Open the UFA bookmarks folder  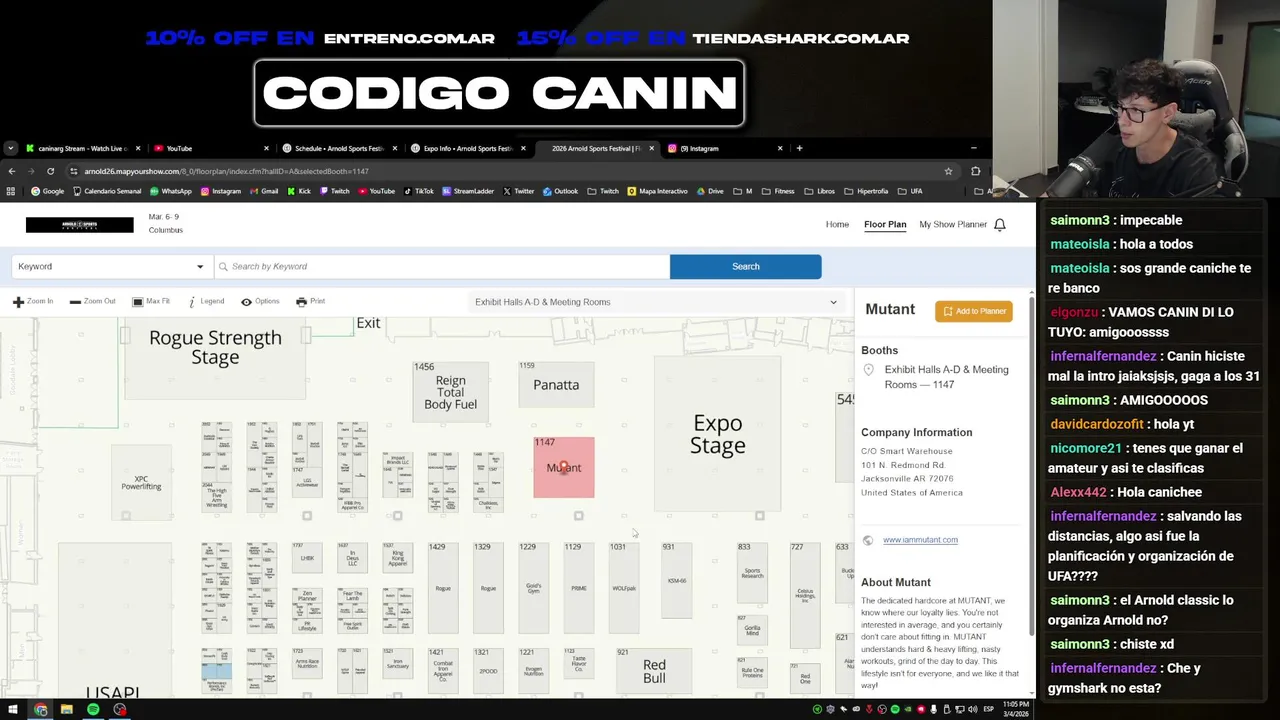[x=911, y=191]
